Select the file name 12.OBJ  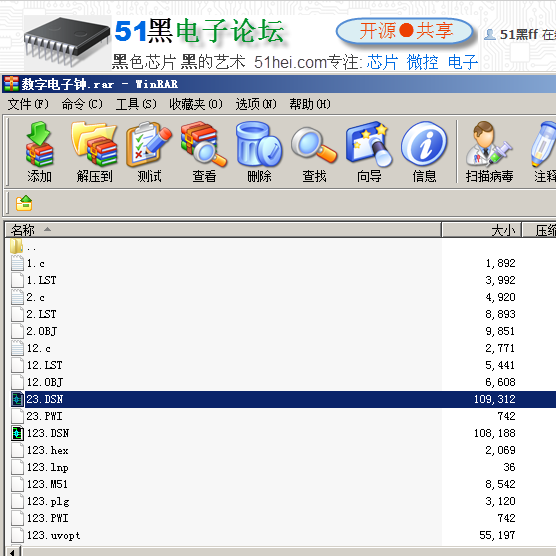[45, 382]
